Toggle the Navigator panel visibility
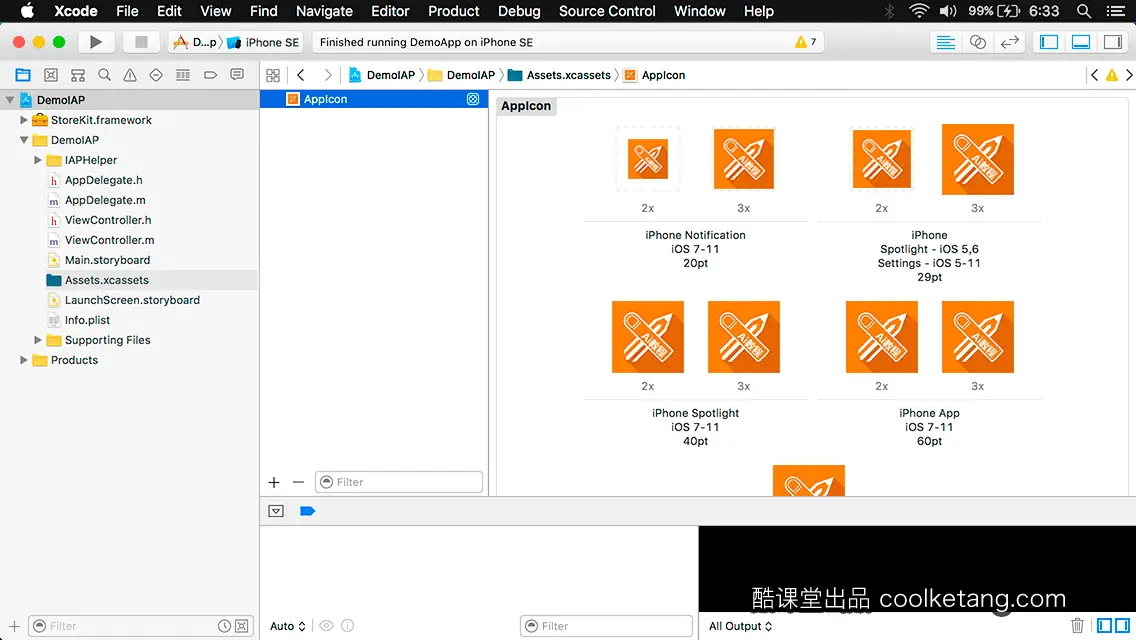This screenshot has height=640, width=1136. (x=1049, y=42)
